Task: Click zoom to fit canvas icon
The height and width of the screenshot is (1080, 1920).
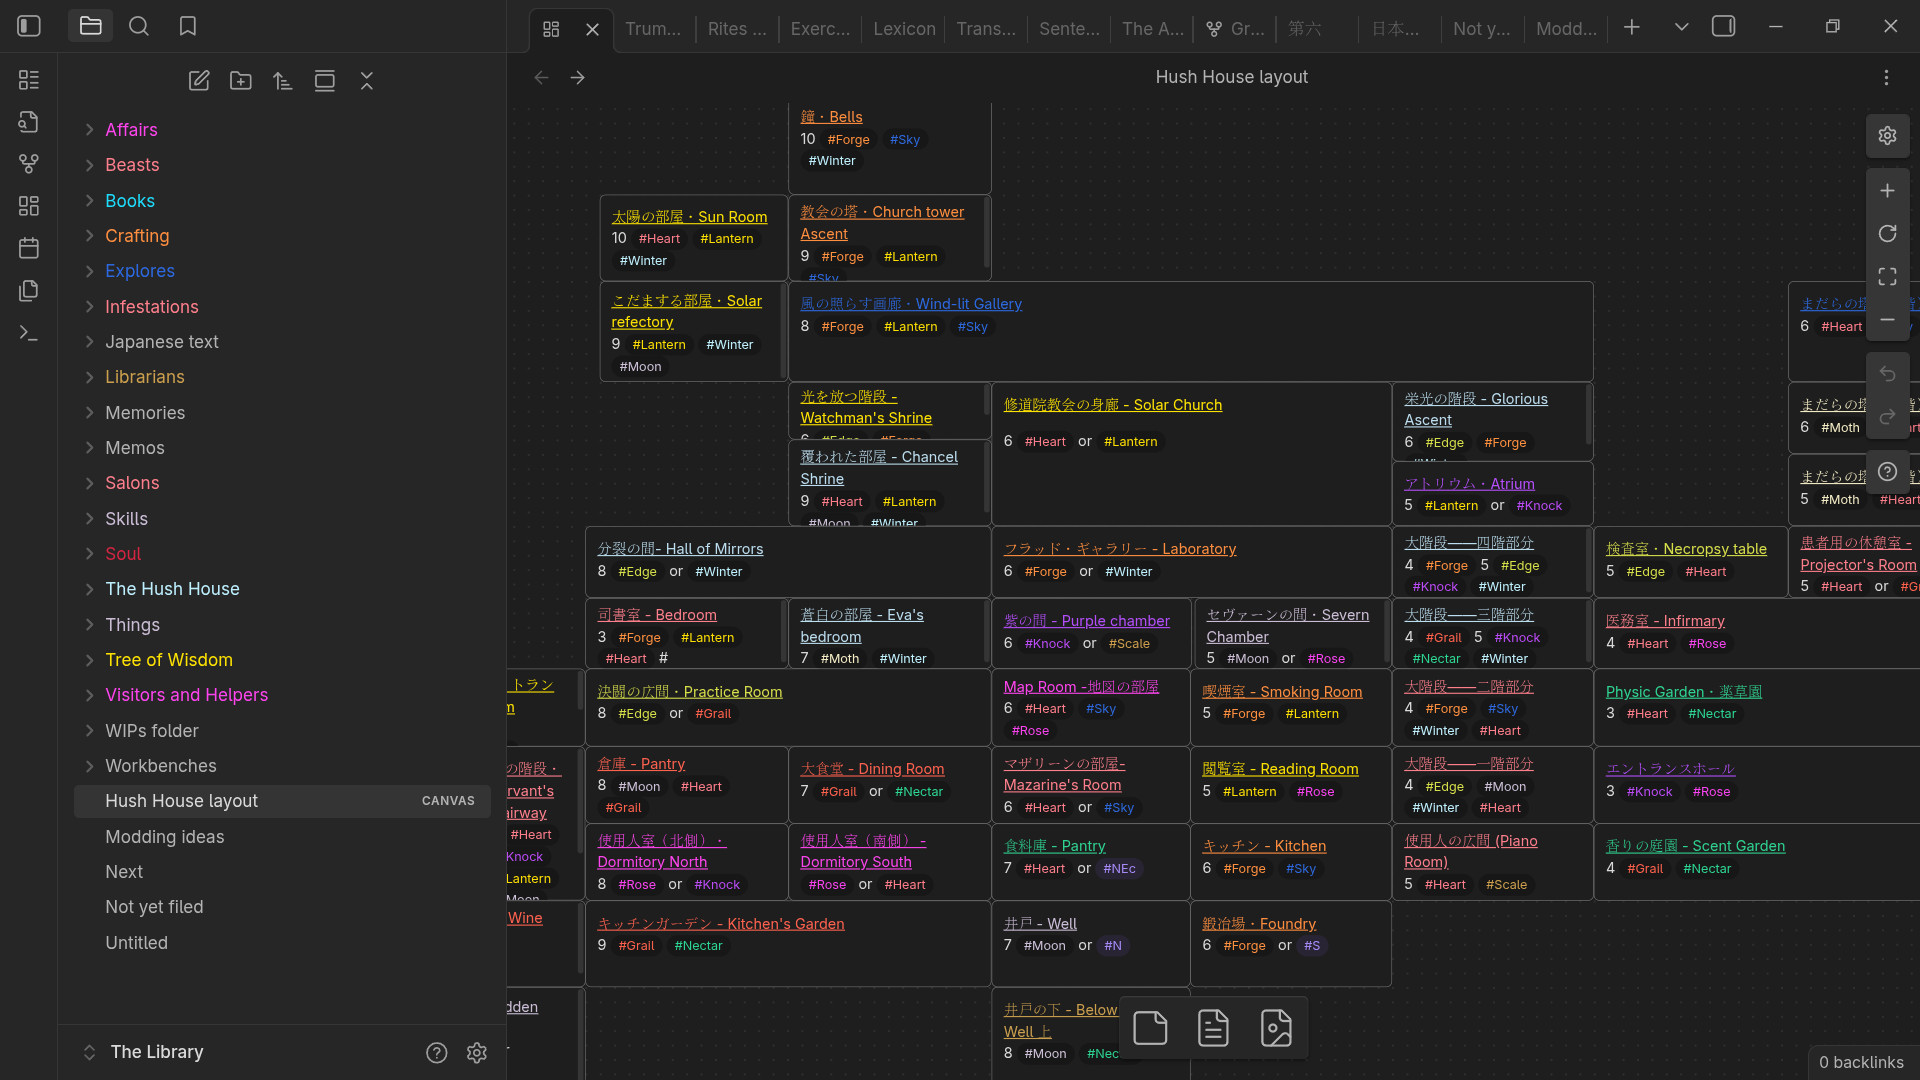Action: click(1887, 276)
